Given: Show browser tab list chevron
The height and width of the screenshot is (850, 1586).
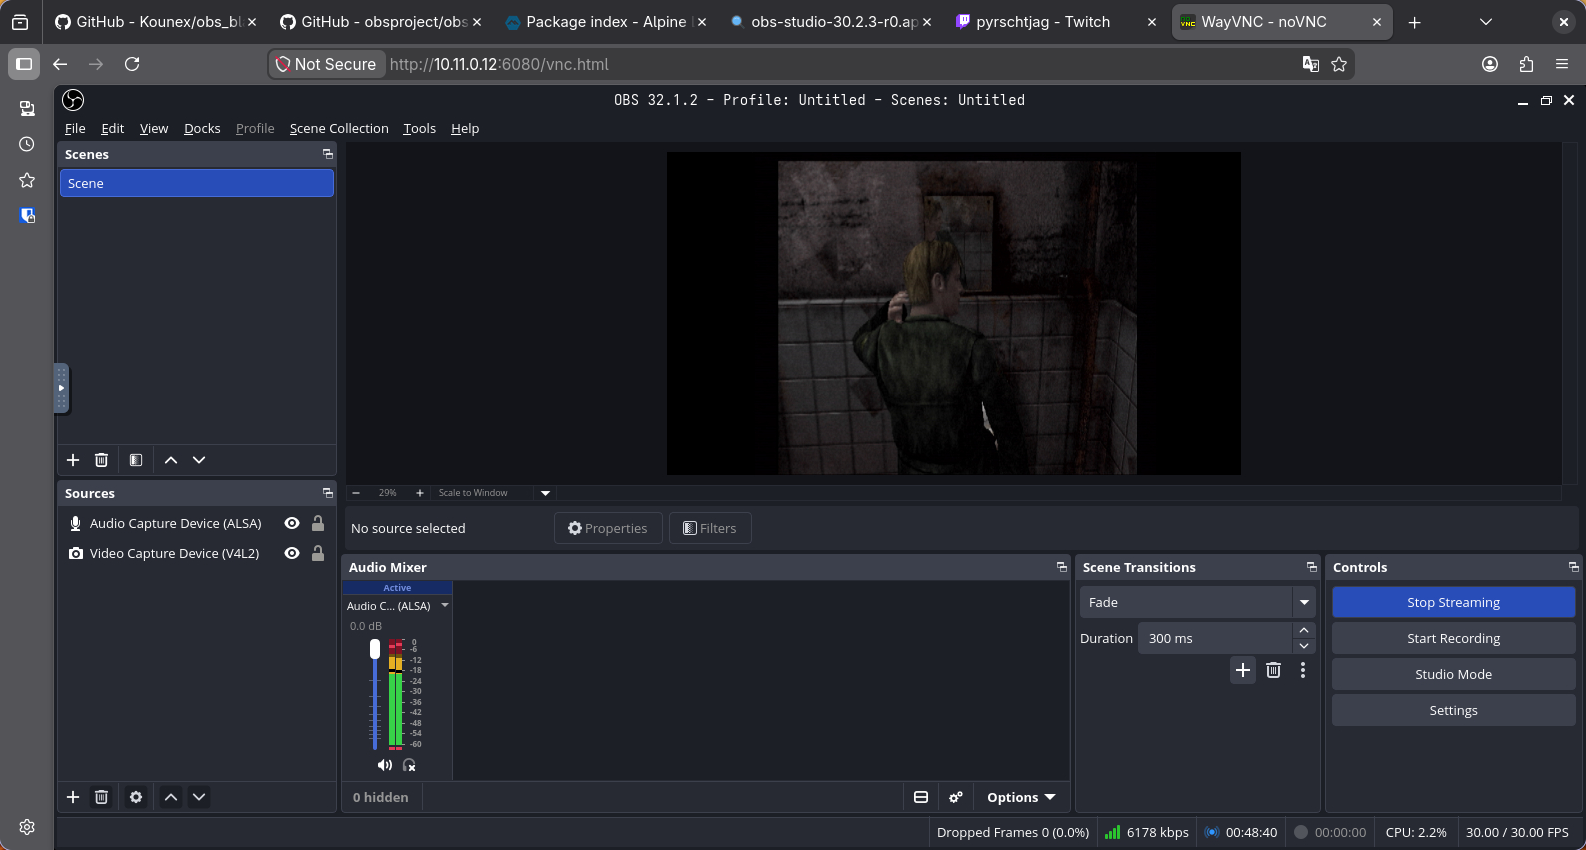Looking at the screenshot, I should pos(1486,22).
